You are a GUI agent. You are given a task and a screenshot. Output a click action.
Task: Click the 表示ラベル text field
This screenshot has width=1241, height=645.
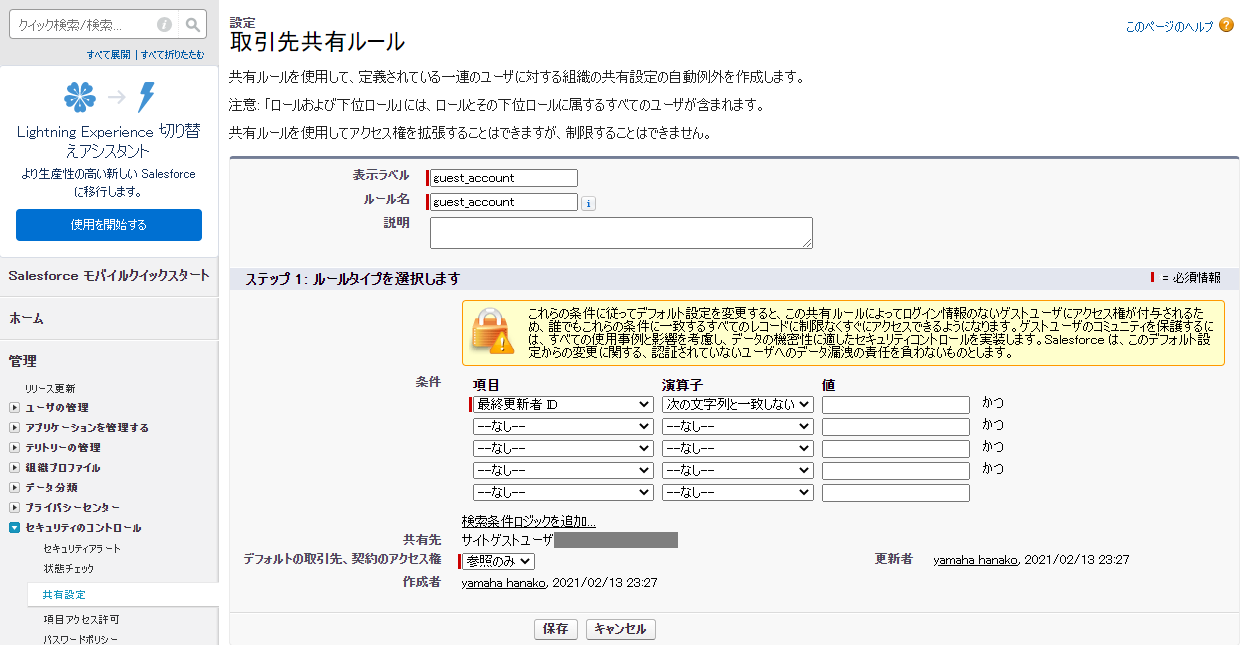(x=504, y=178)
